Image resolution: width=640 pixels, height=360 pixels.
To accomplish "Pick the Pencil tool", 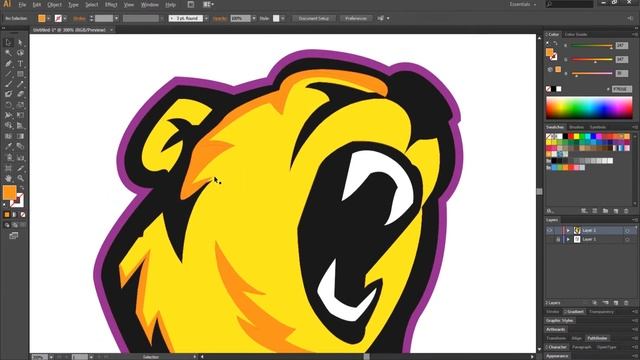I will click(x=20, y=84).
